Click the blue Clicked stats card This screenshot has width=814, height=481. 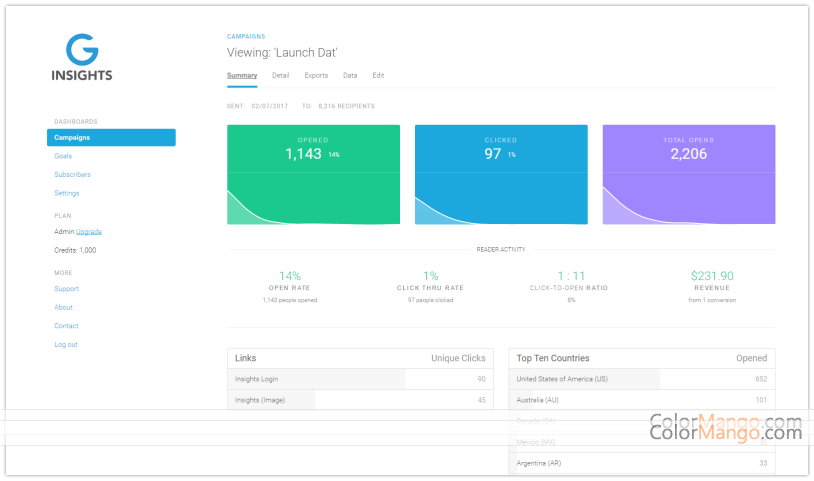(x=501, y=175)
